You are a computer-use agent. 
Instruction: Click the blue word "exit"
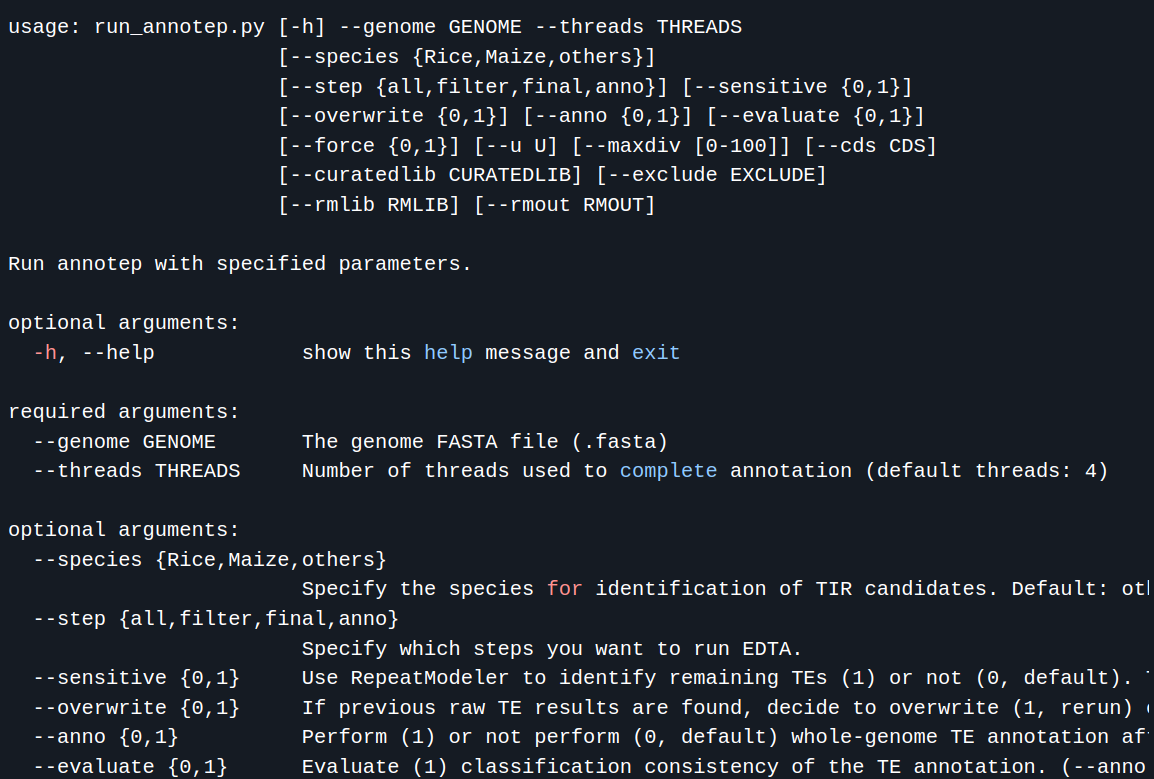coord(656,353)
